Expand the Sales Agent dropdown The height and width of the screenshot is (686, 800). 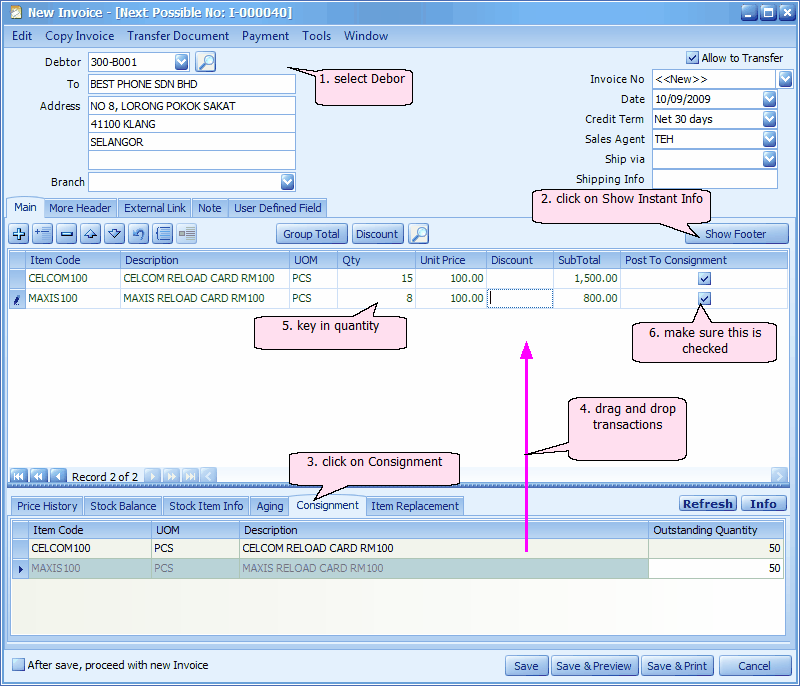click(x=769, y=139)
